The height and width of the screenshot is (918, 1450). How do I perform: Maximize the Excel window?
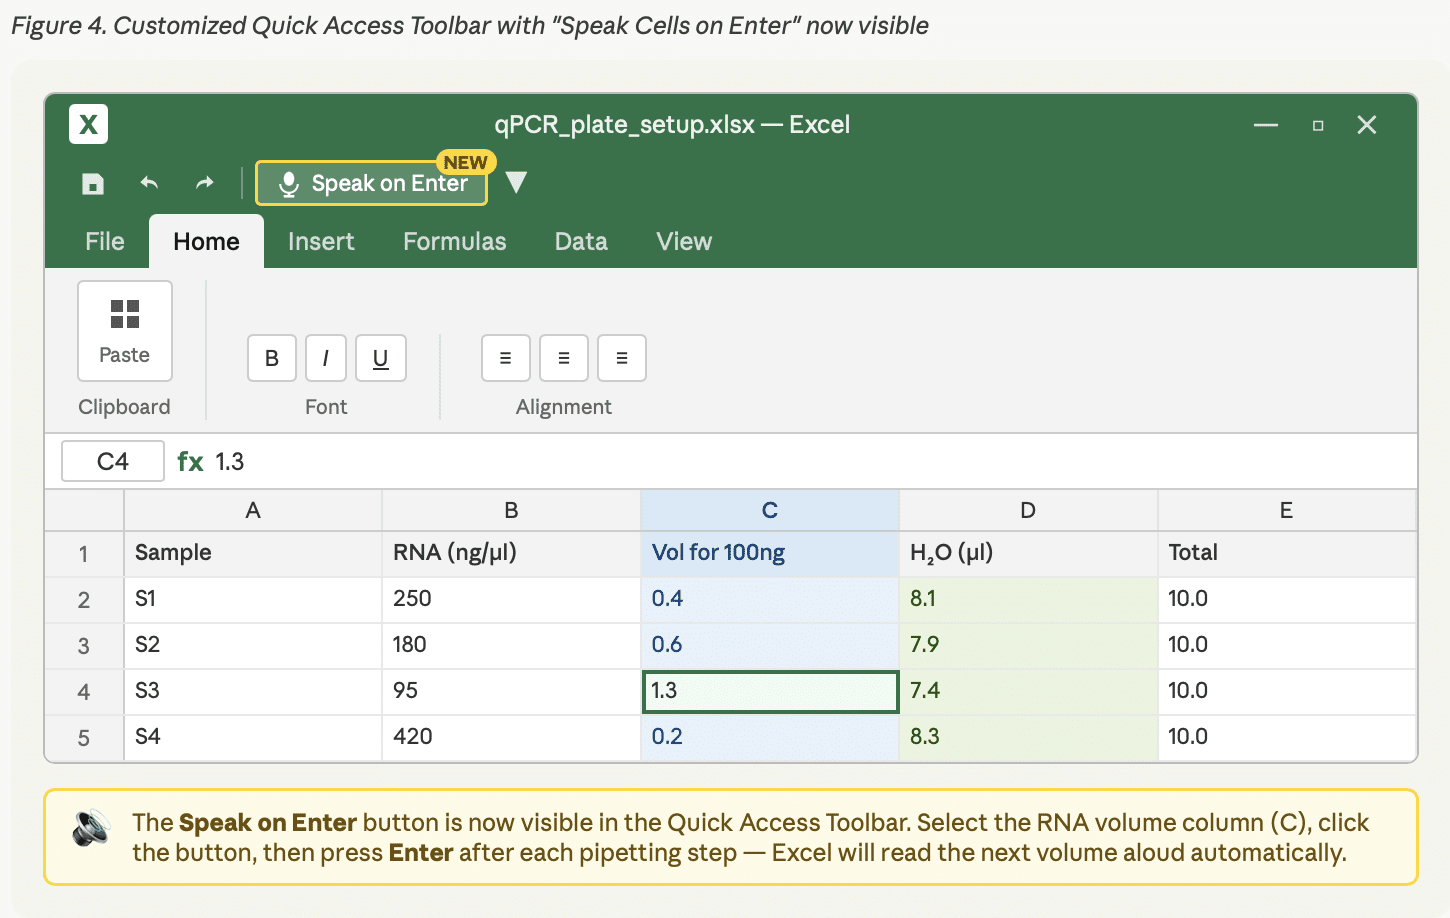(x=1318, y=125)
